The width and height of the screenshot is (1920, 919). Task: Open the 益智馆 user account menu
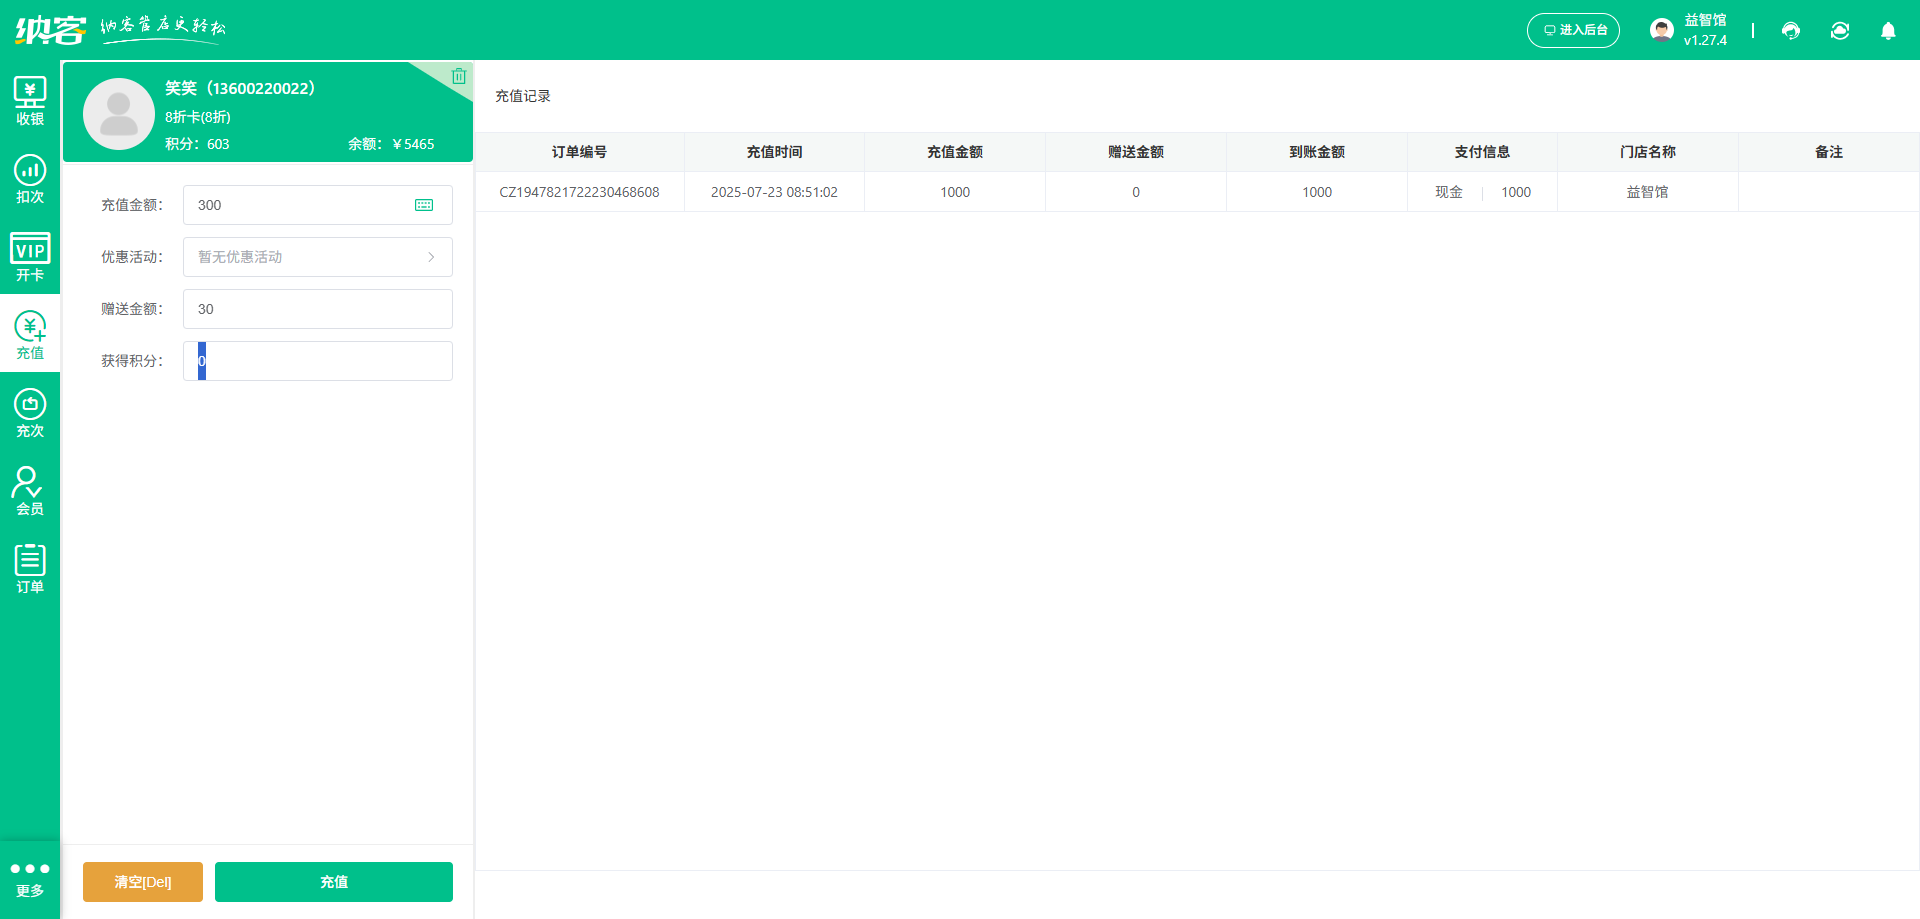coord(1689,30)
